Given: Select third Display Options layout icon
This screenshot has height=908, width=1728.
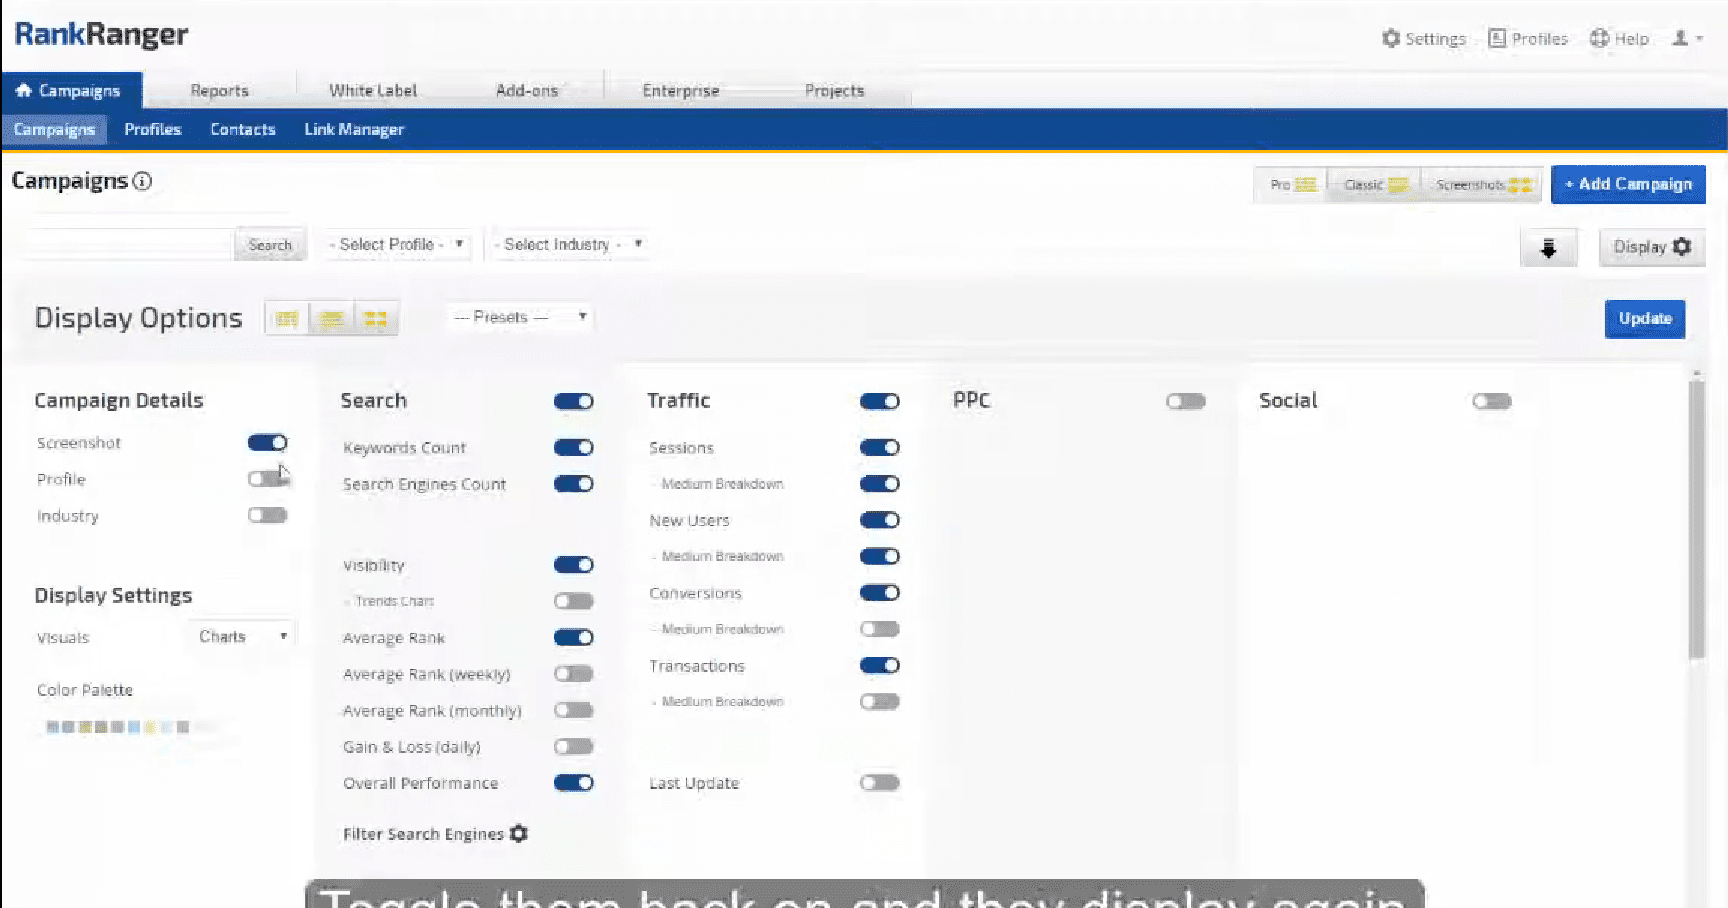Looking at the screenshot, I should 375,318.
